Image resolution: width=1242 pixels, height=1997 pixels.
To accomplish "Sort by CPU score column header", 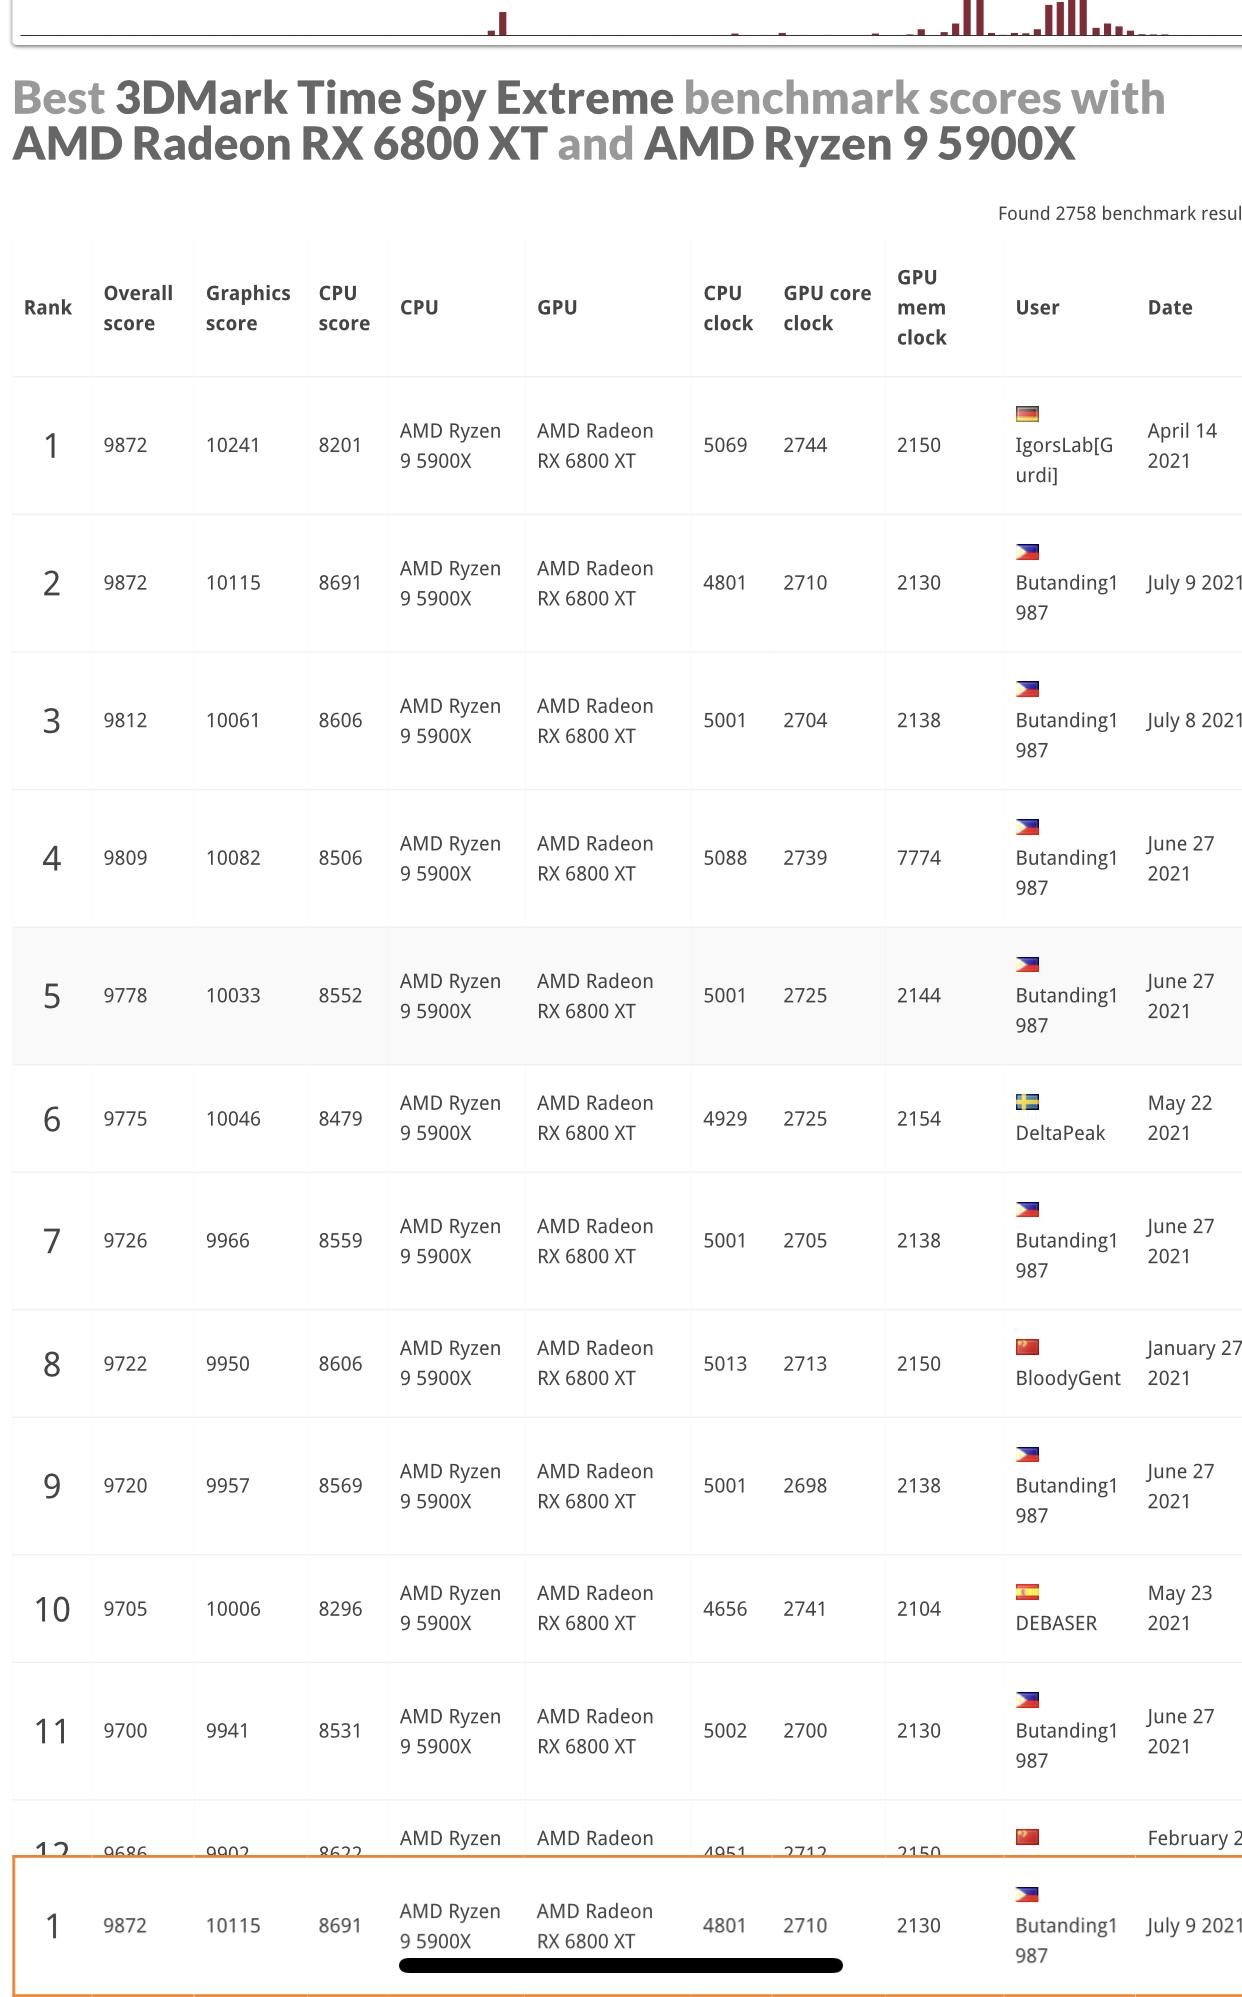I will pyautogui.click(x=344, y=308).
